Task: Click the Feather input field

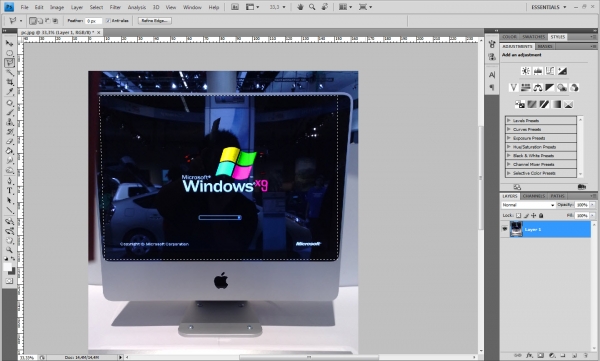Action: coord(94,21)
